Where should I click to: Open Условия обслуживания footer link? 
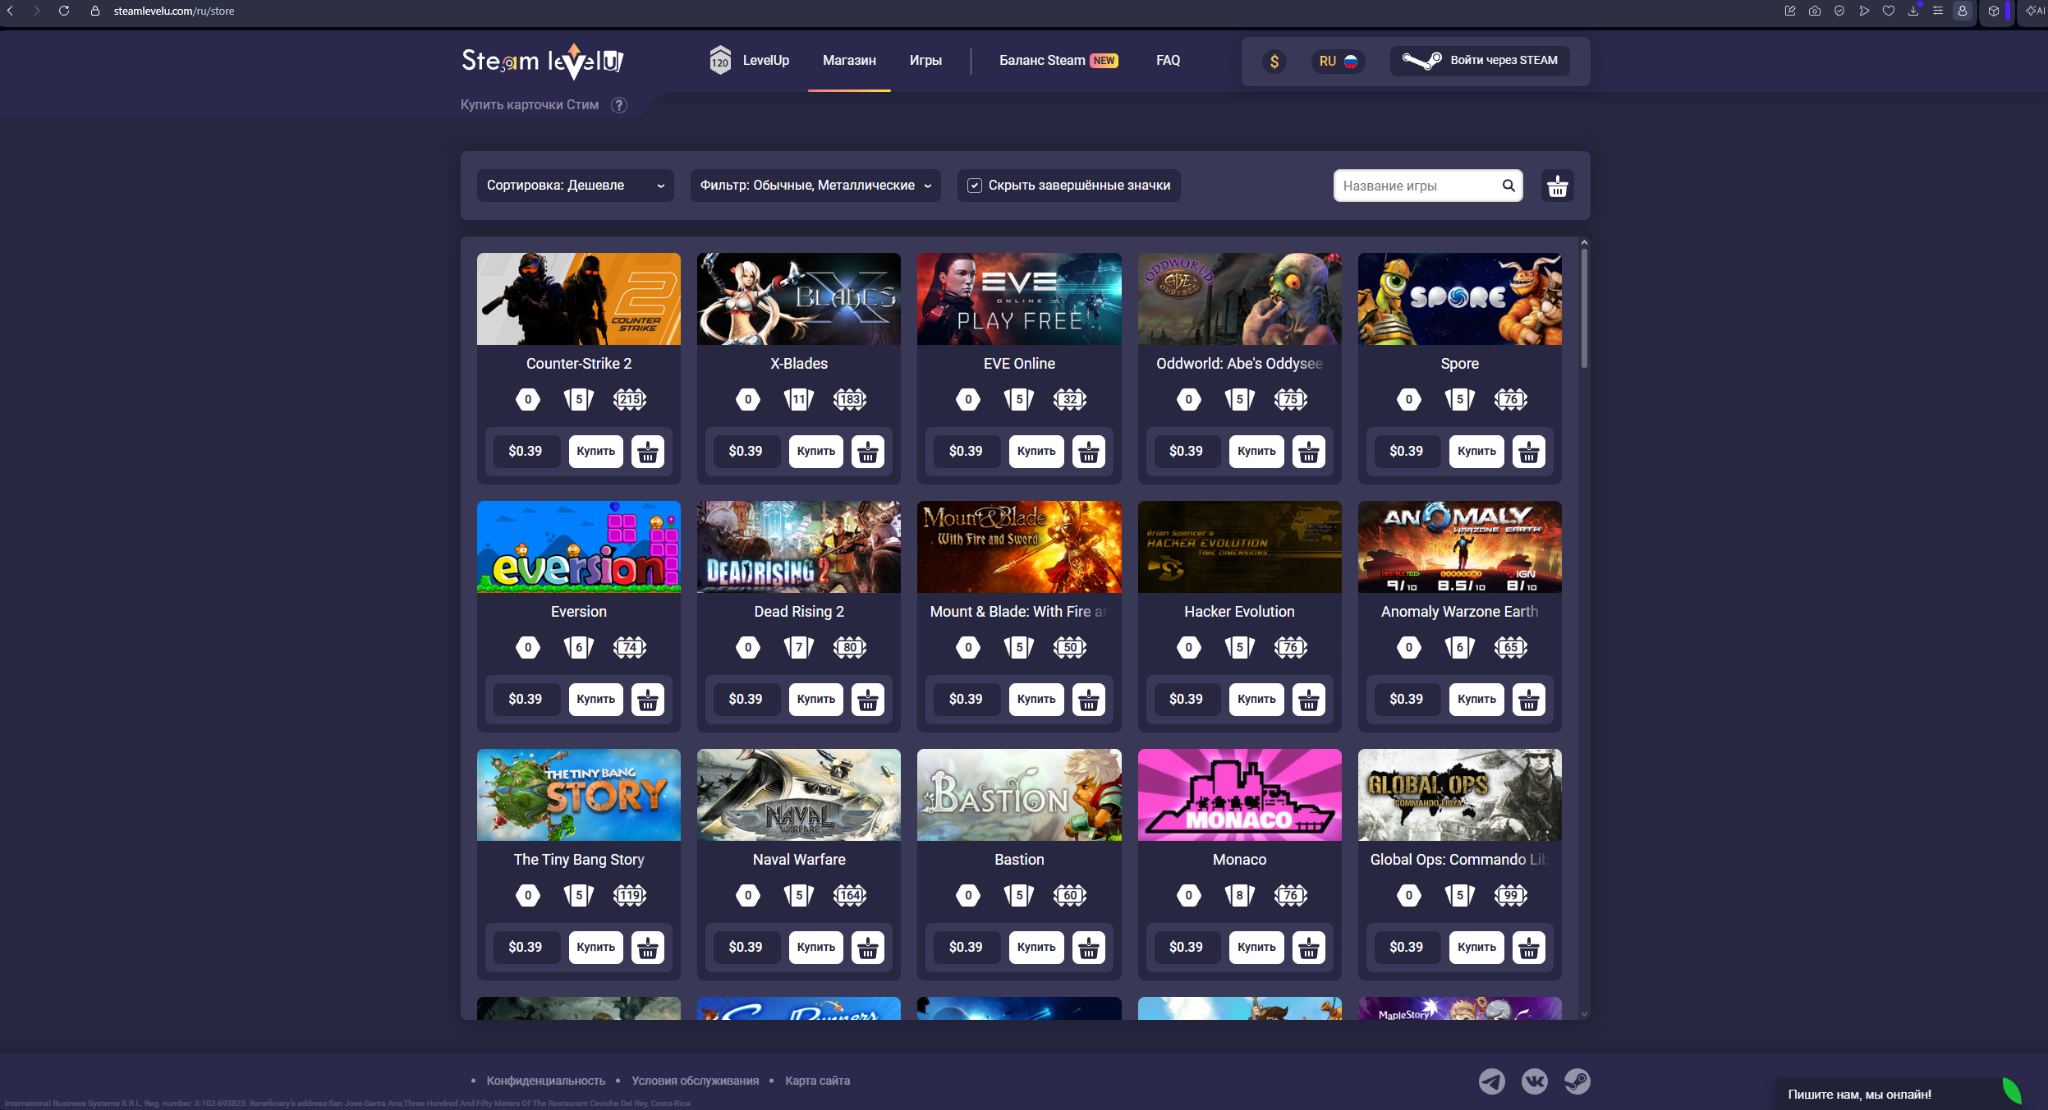695,1081
